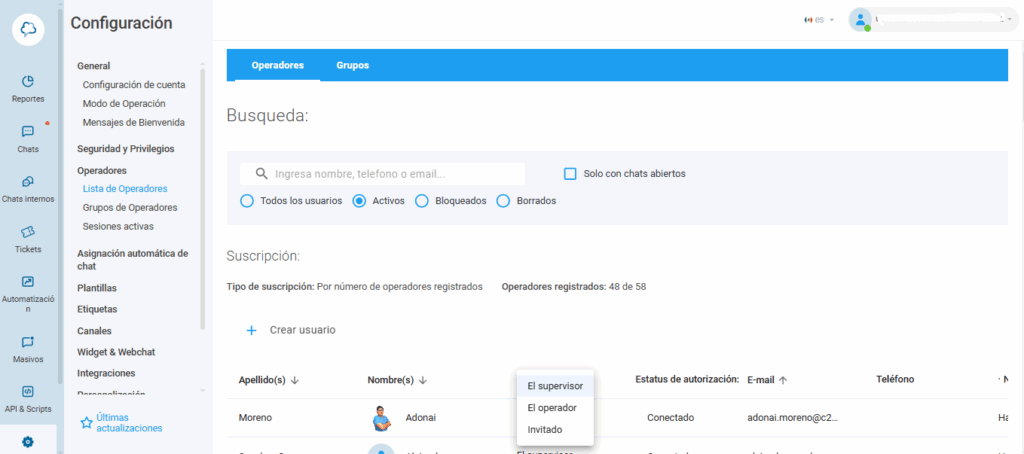Click the operator search input field
This screenshot has width=1024, height=454.
tap(382, 174)
